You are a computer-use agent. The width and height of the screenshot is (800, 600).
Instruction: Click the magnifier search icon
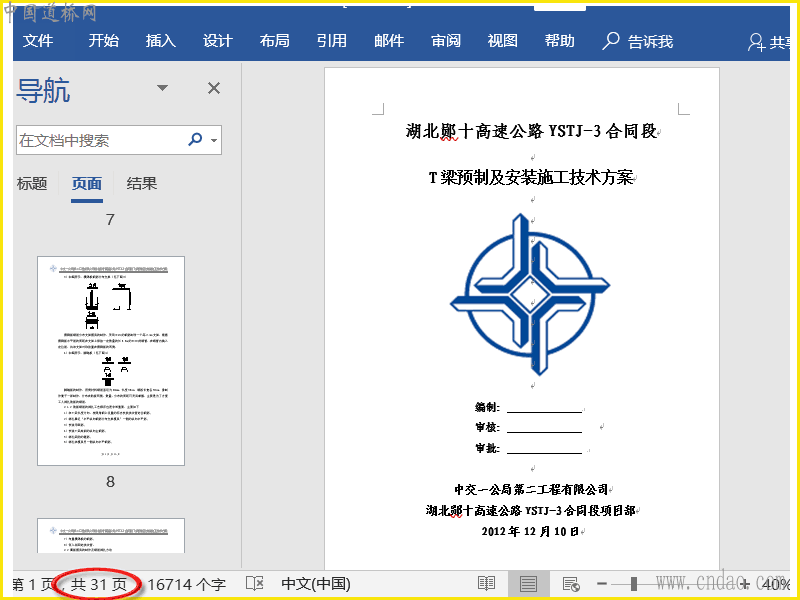(x=195, y=139)
